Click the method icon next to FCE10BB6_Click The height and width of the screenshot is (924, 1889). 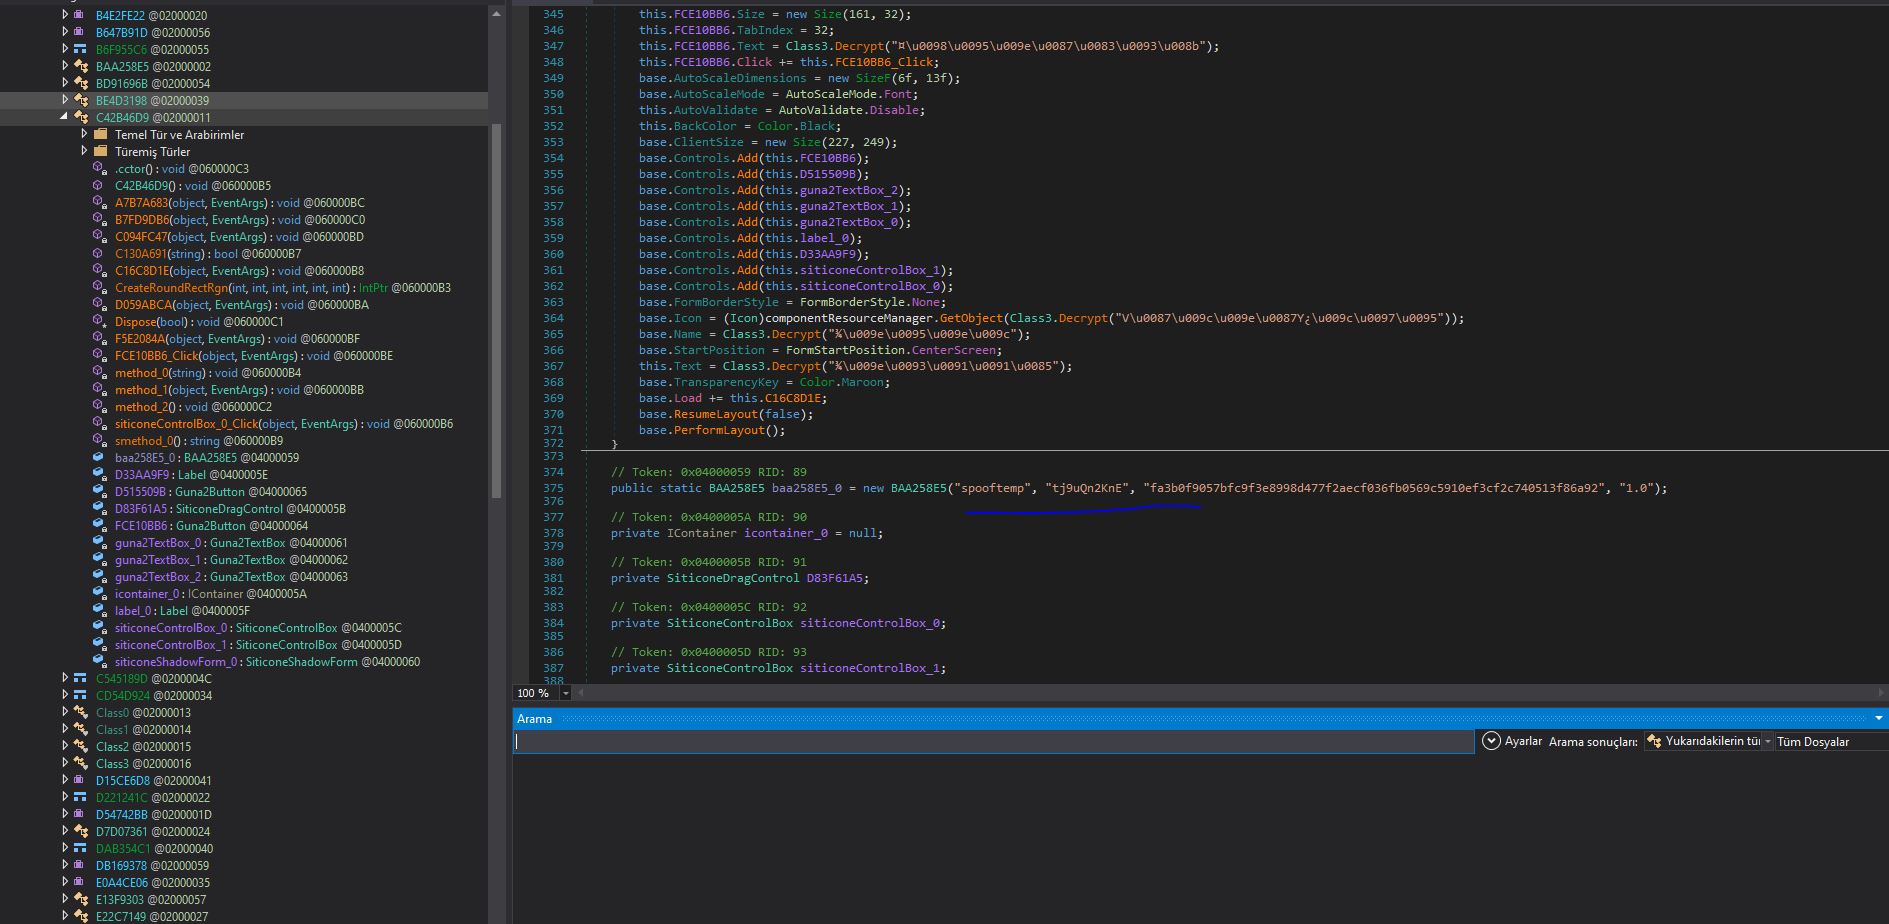pyautogui.click(x=99, y=356)
